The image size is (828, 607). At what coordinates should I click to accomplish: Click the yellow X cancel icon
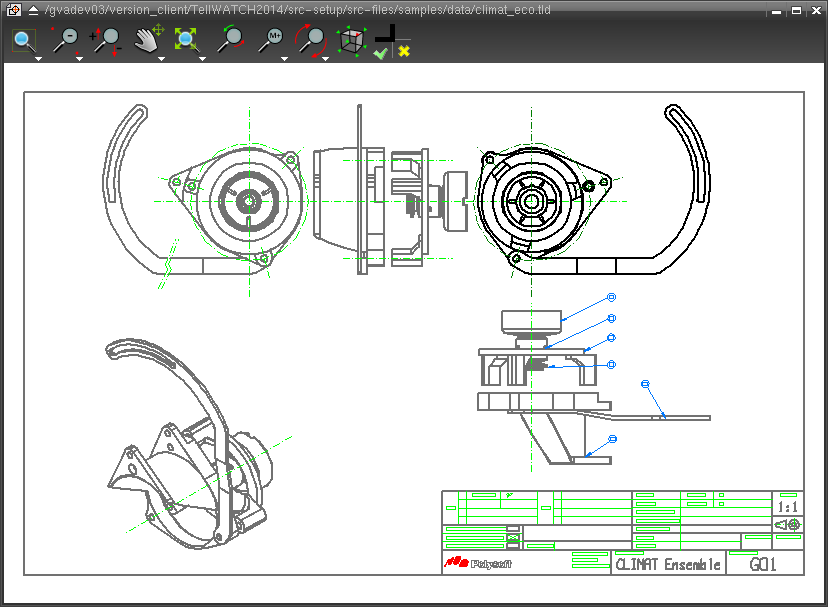[404, 52]
